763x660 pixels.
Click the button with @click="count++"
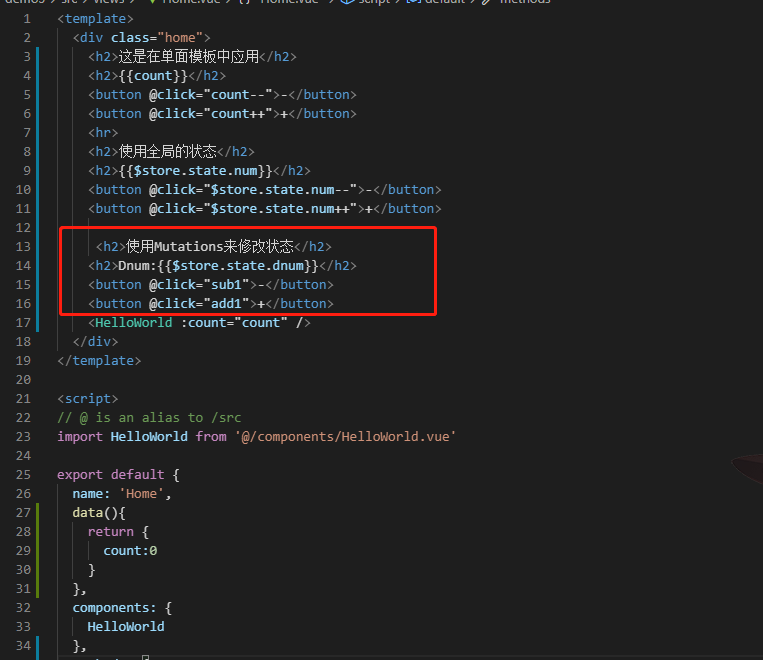tap(222, 114)
